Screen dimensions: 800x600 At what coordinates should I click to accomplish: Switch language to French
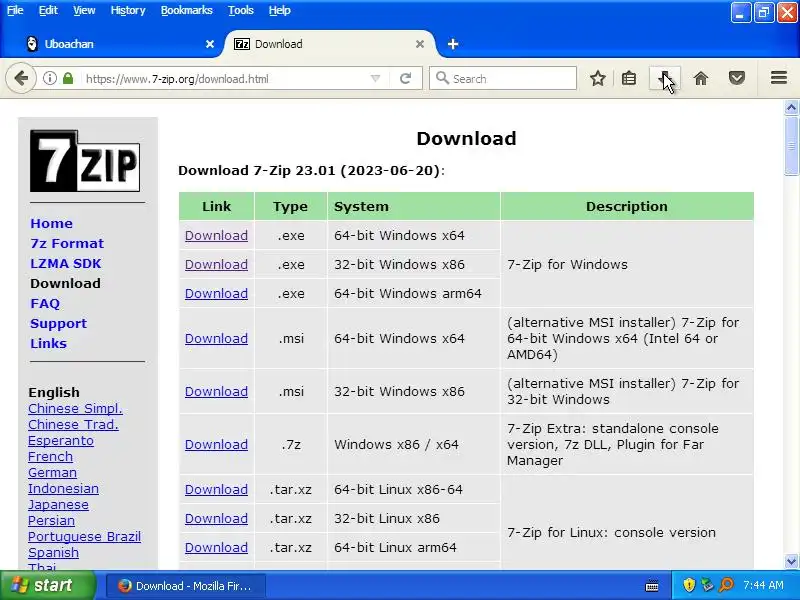coord(51,457)
